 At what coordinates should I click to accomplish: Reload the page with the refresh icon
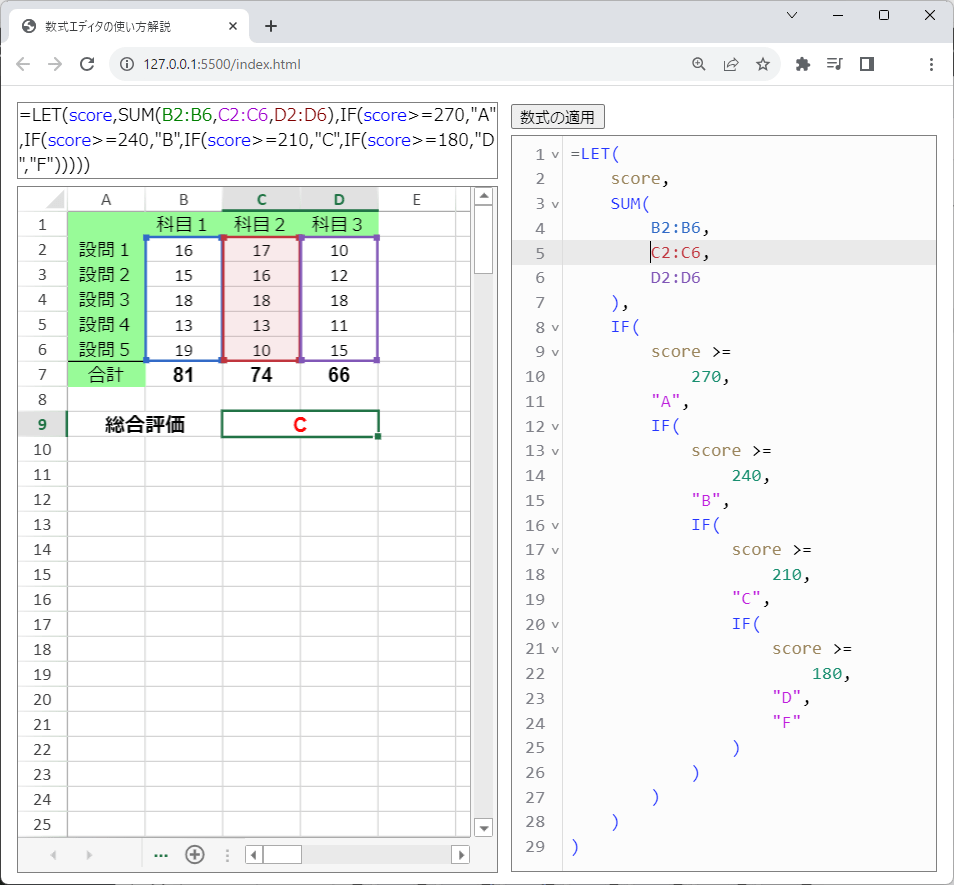pos(87,64)
